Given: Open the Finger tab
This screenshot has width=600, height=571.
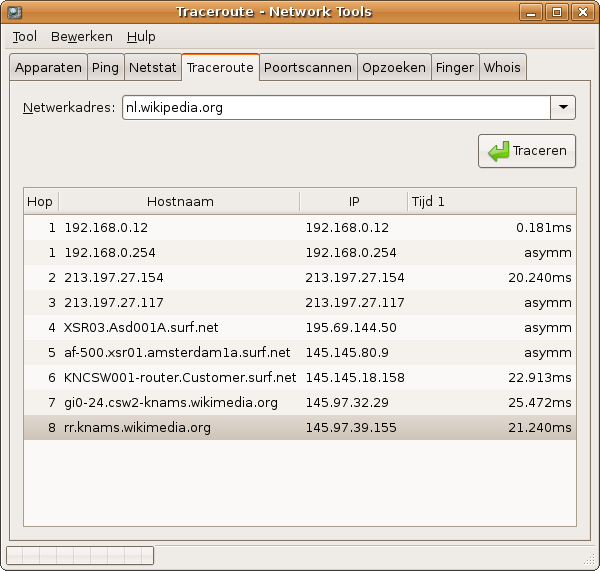Looking at the screenshot, I should [455, 68].
